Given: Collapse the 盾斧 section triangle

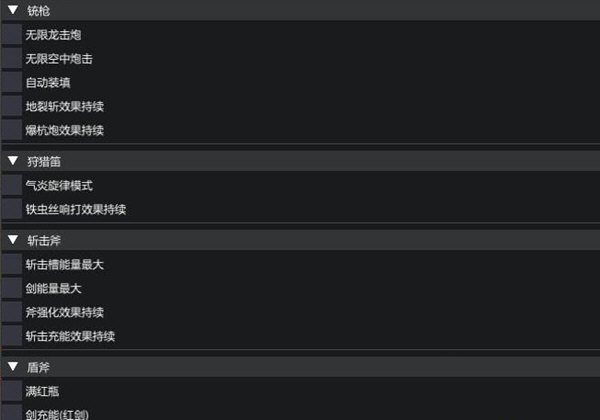Looking at the screenshot, I should [x=13, y=367].
